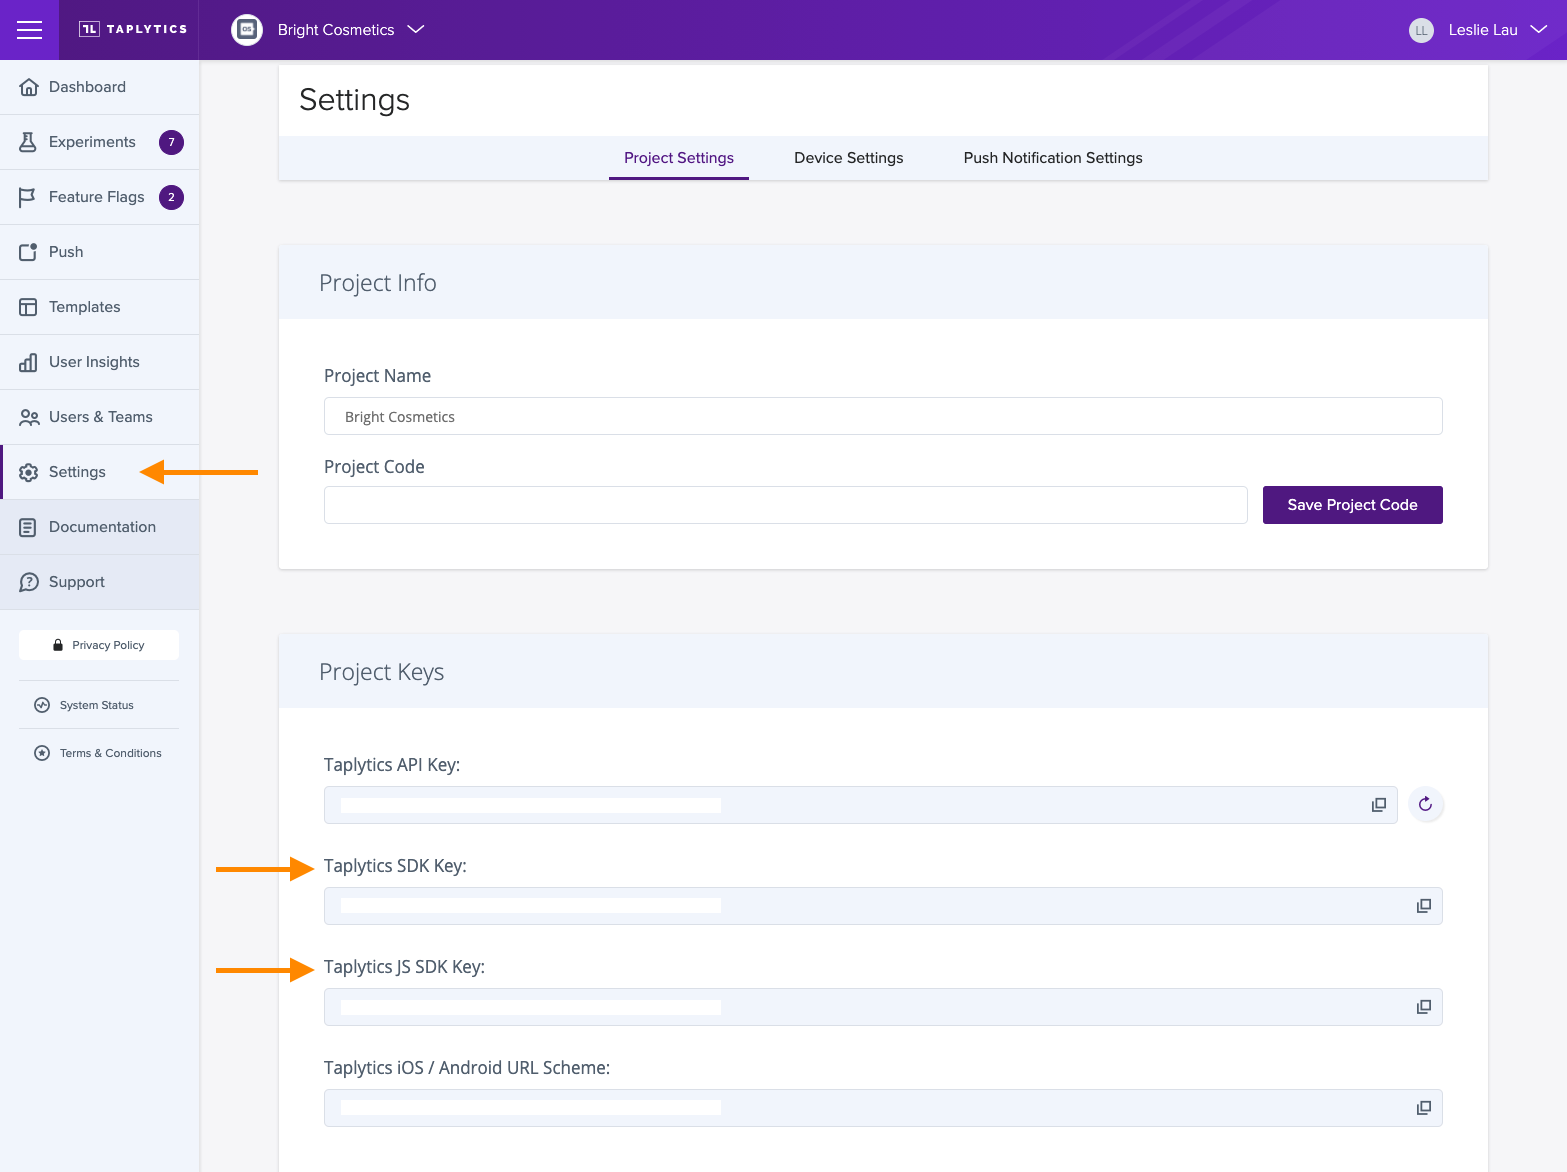Click the Dashboard home icon
Image resolution: width=1567 pixels, height=1172 pixels.
point(29,87)
